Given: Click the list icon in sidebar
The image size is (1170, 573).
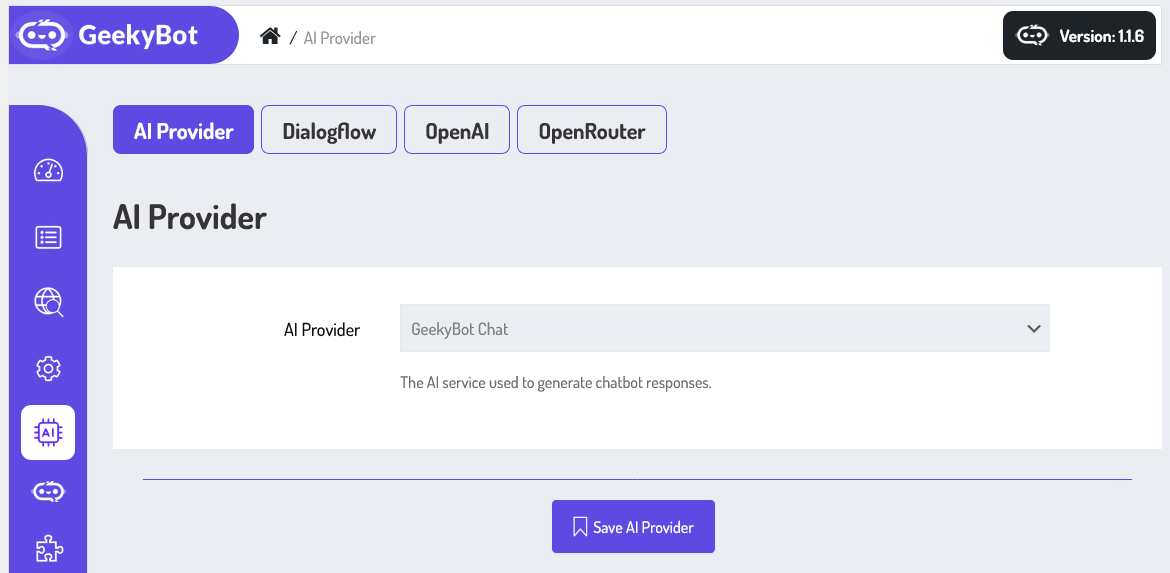Looking at the screenshot, I should point(49,238).
